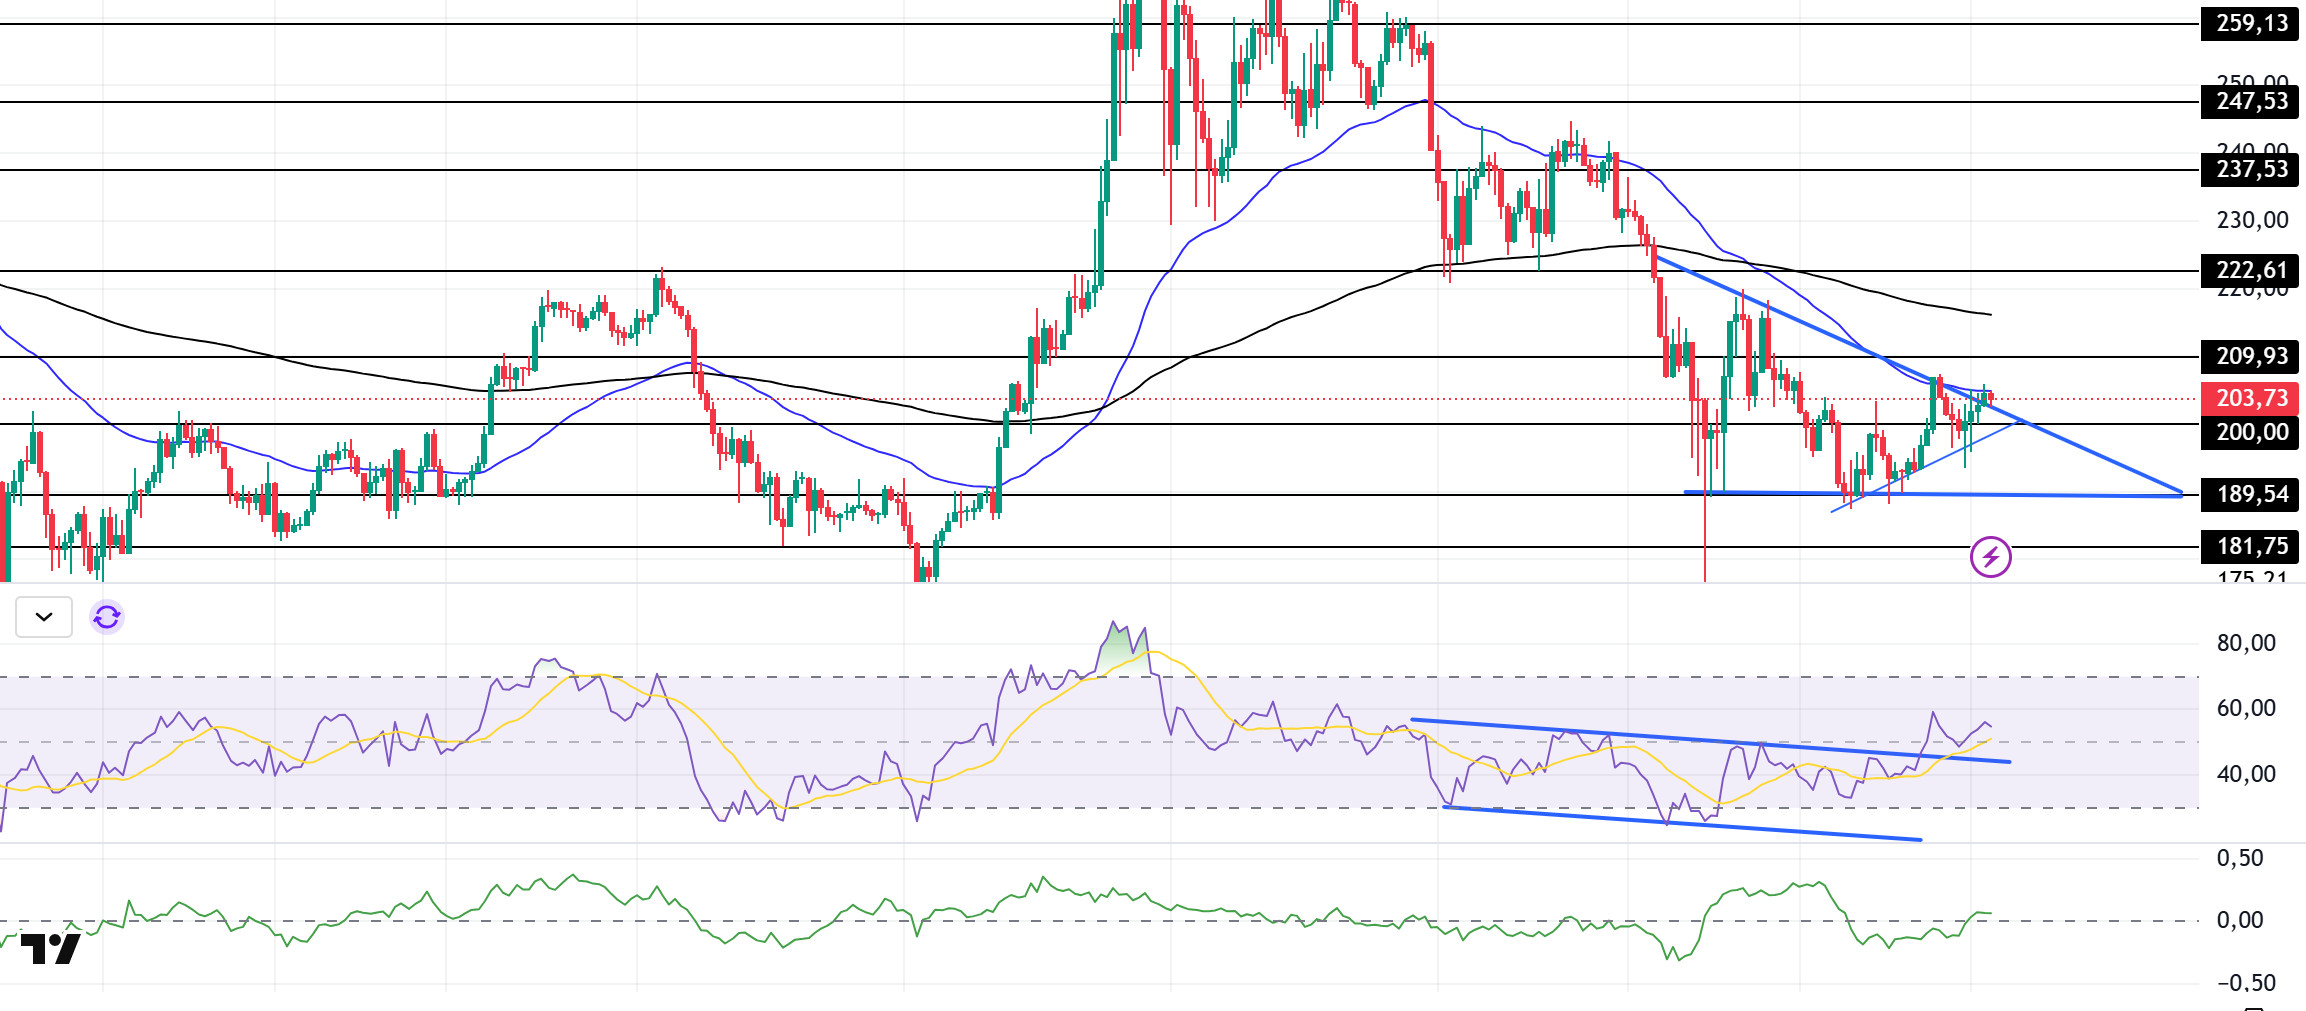Click the TradingView logo
This screenshot has width=2306, height=1011.
[x=50, y=948]
